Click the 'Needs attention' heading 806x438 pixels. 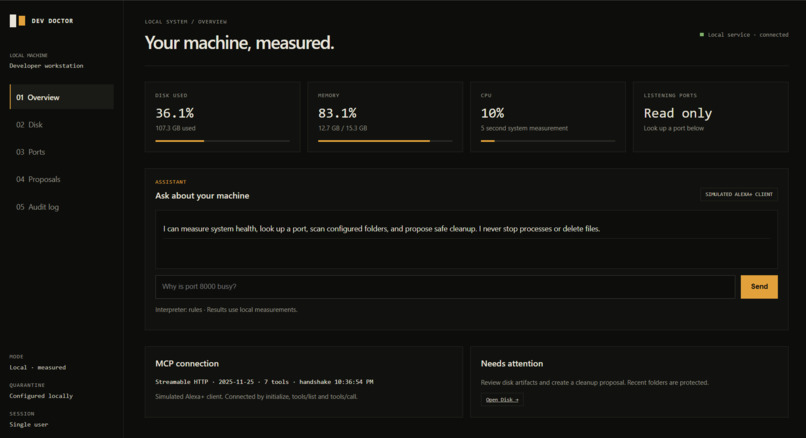[x=512, y=363]
